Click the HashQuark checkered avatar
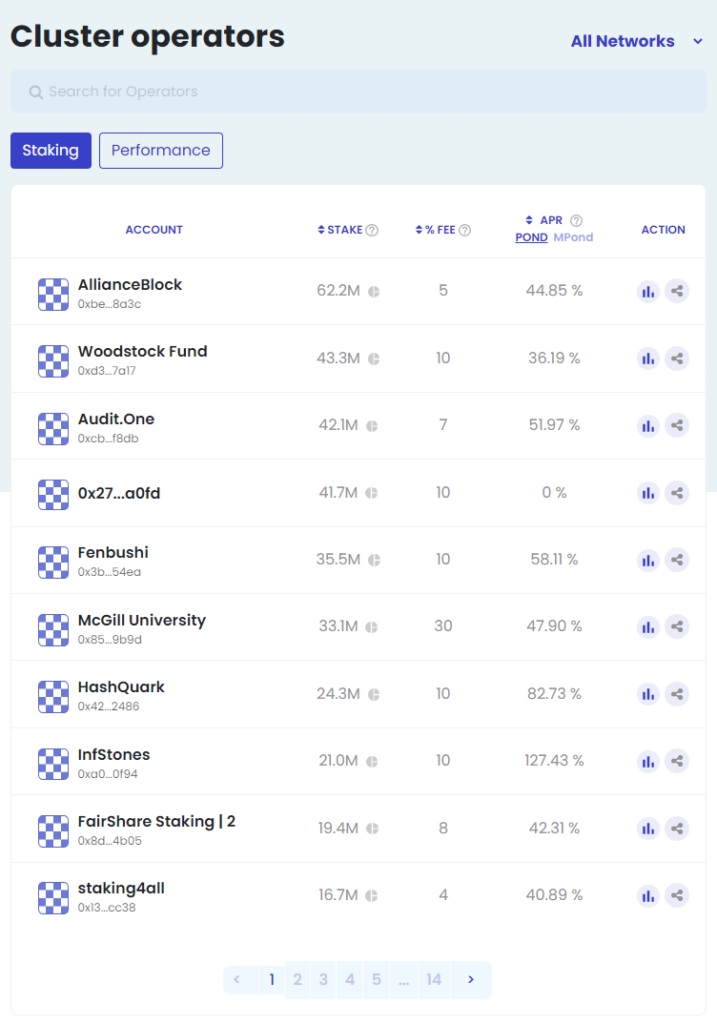 (x=53, y=697)
